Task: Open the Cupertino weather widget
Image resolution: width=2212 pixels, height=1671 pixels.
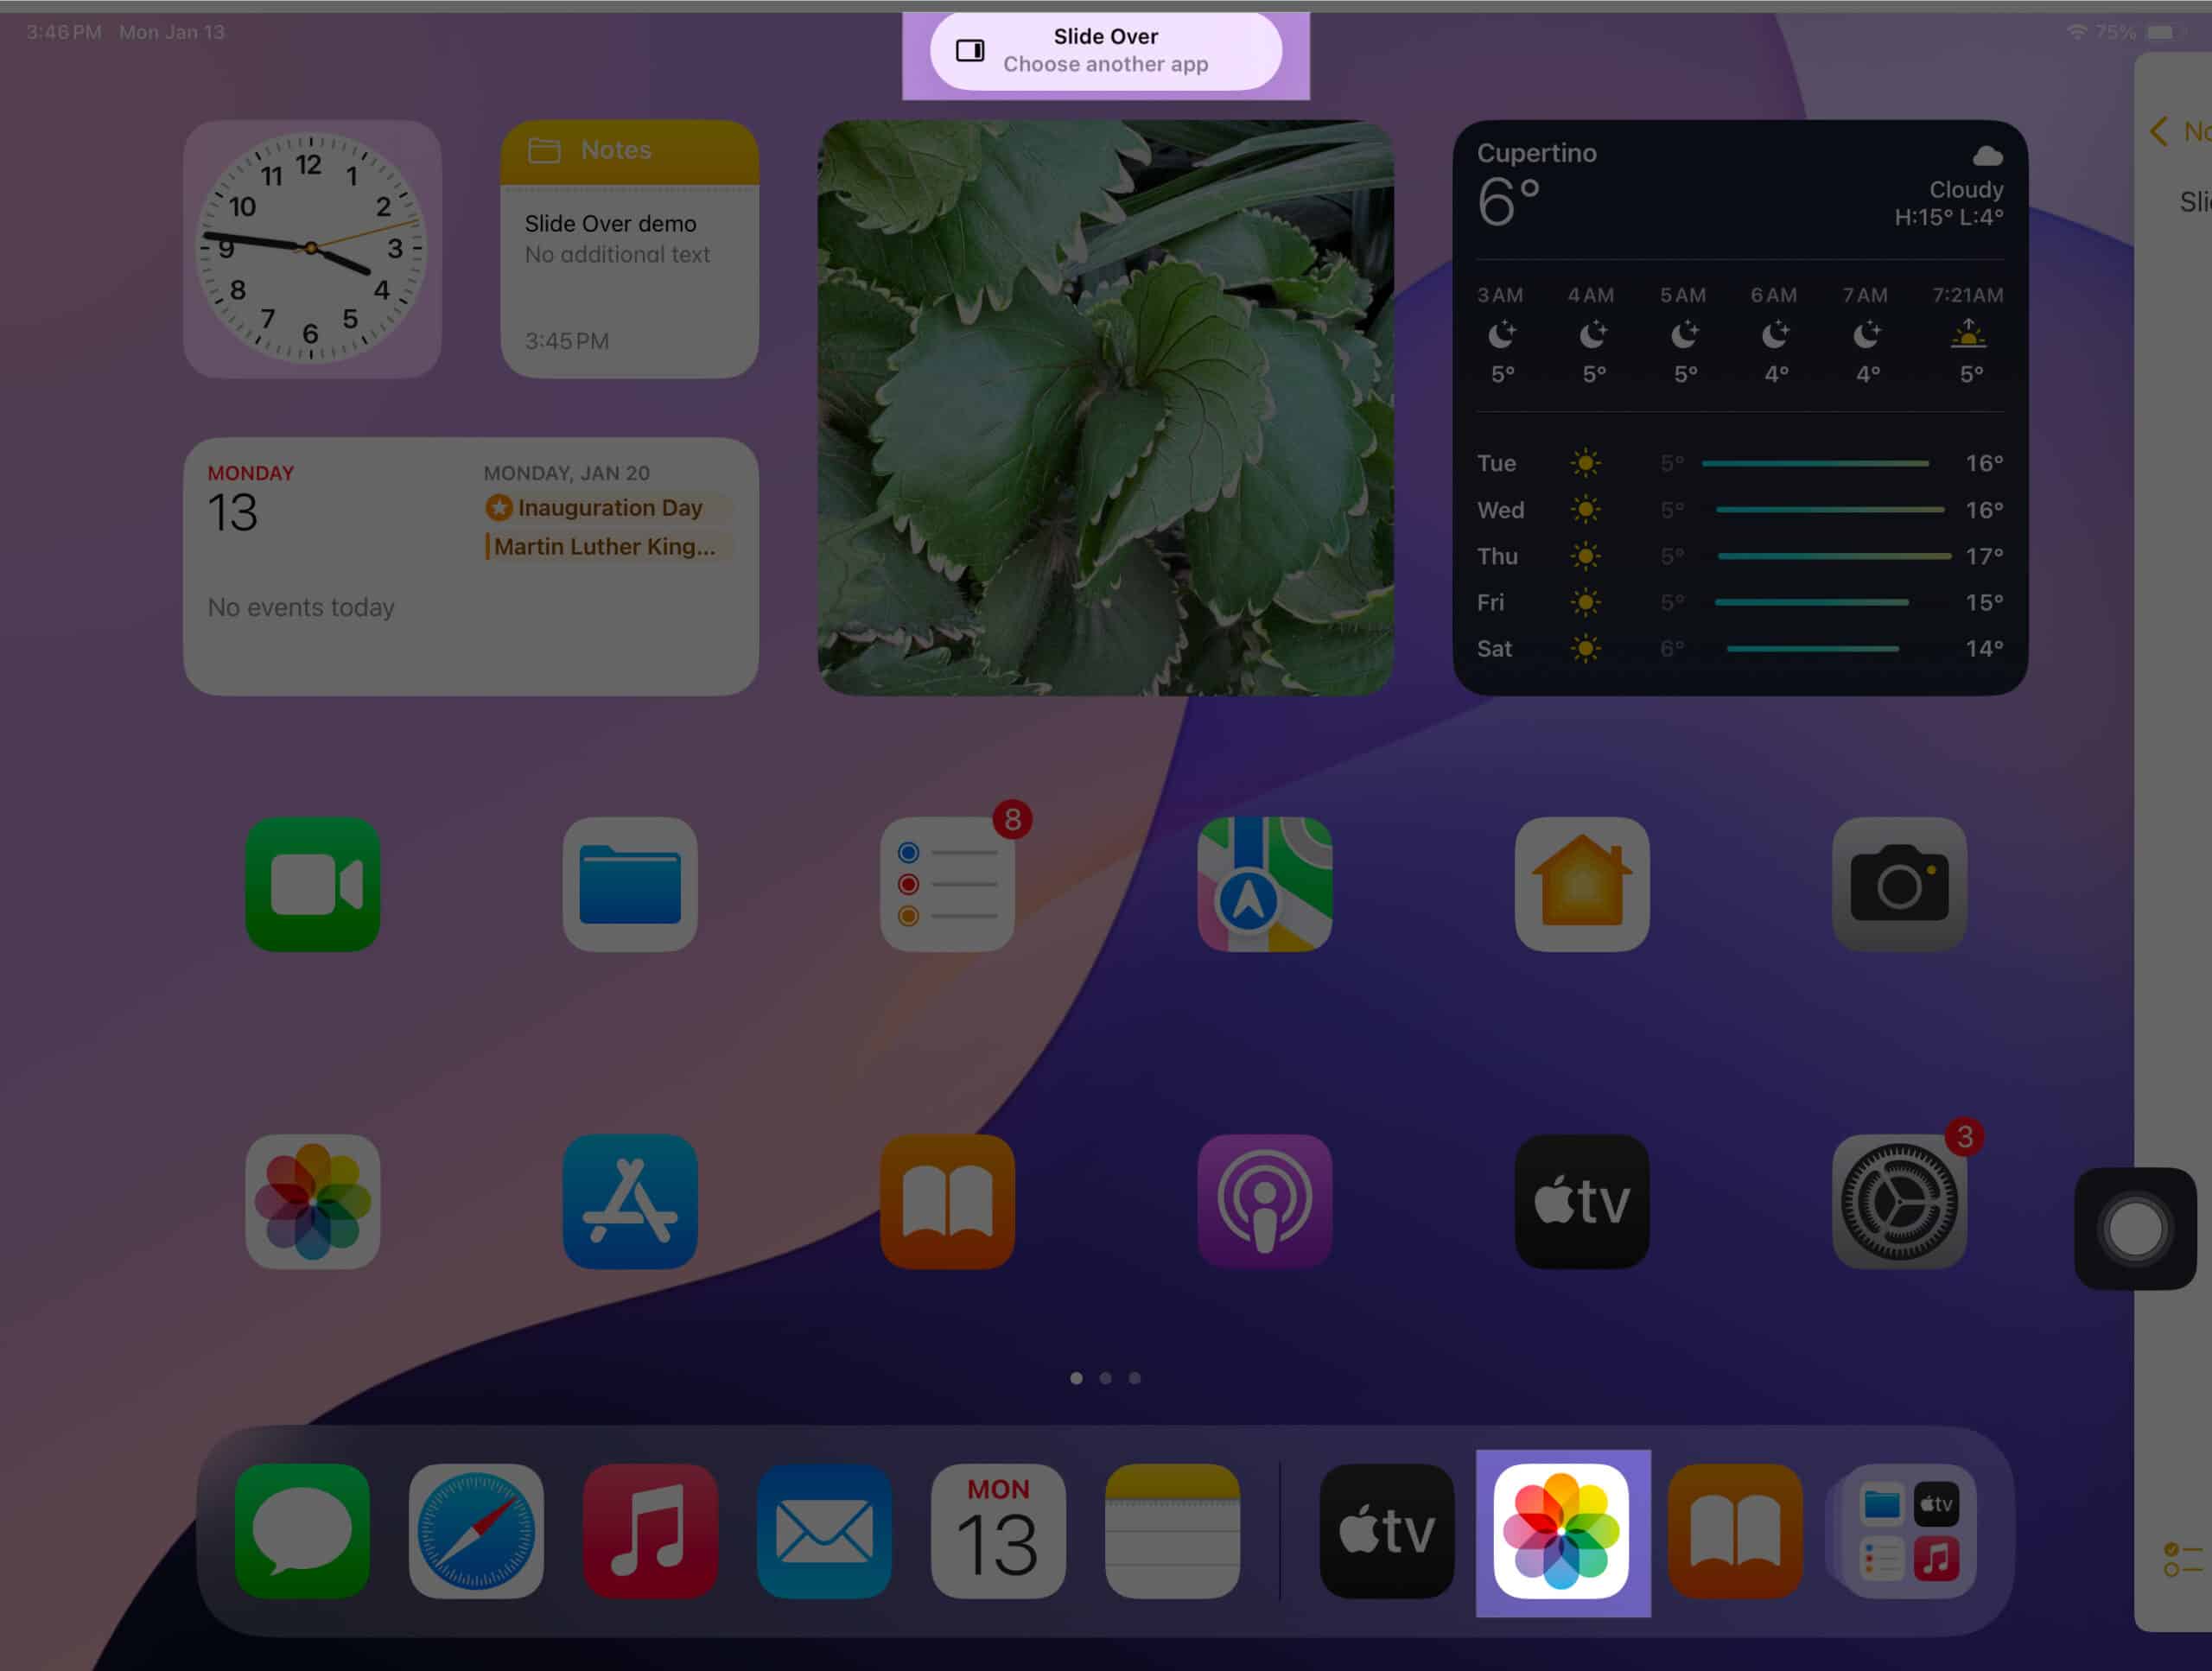Action: pyautogui.click(x=1740, y=407)
